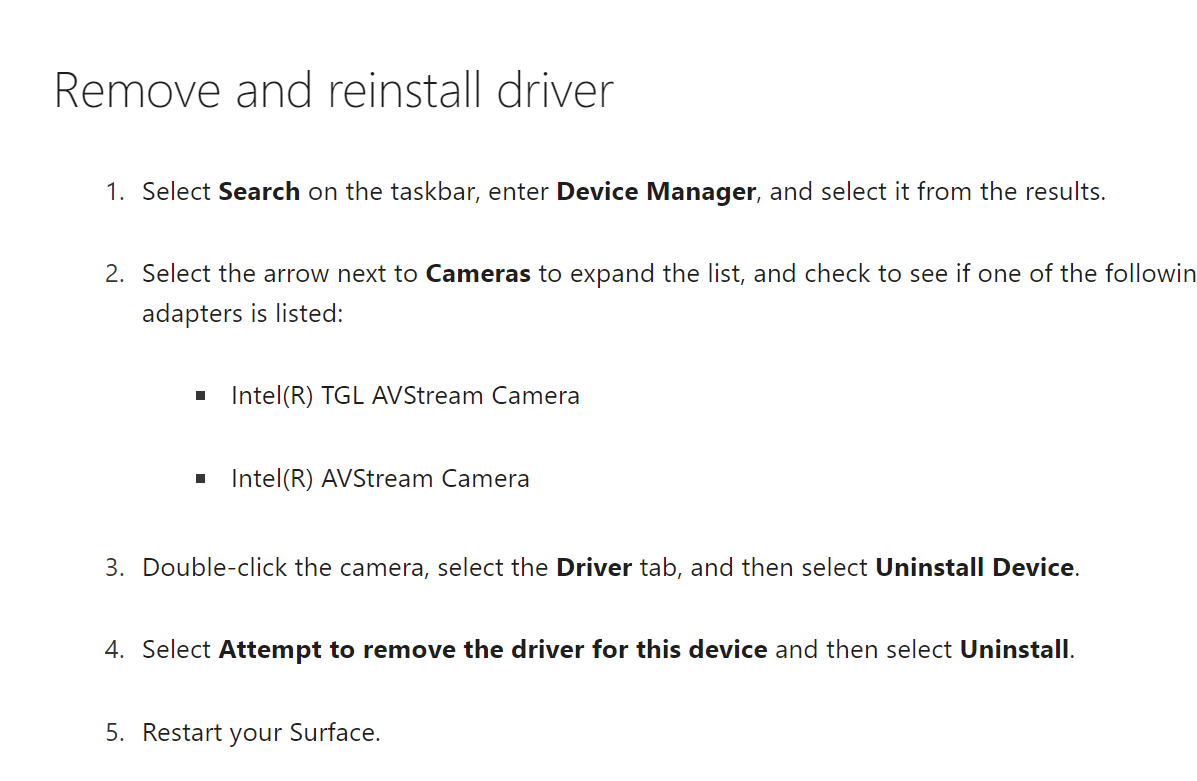Click the bold 'Uninstall Device' text
Screen dimensions: 1197x781
(x=974, y=568)
